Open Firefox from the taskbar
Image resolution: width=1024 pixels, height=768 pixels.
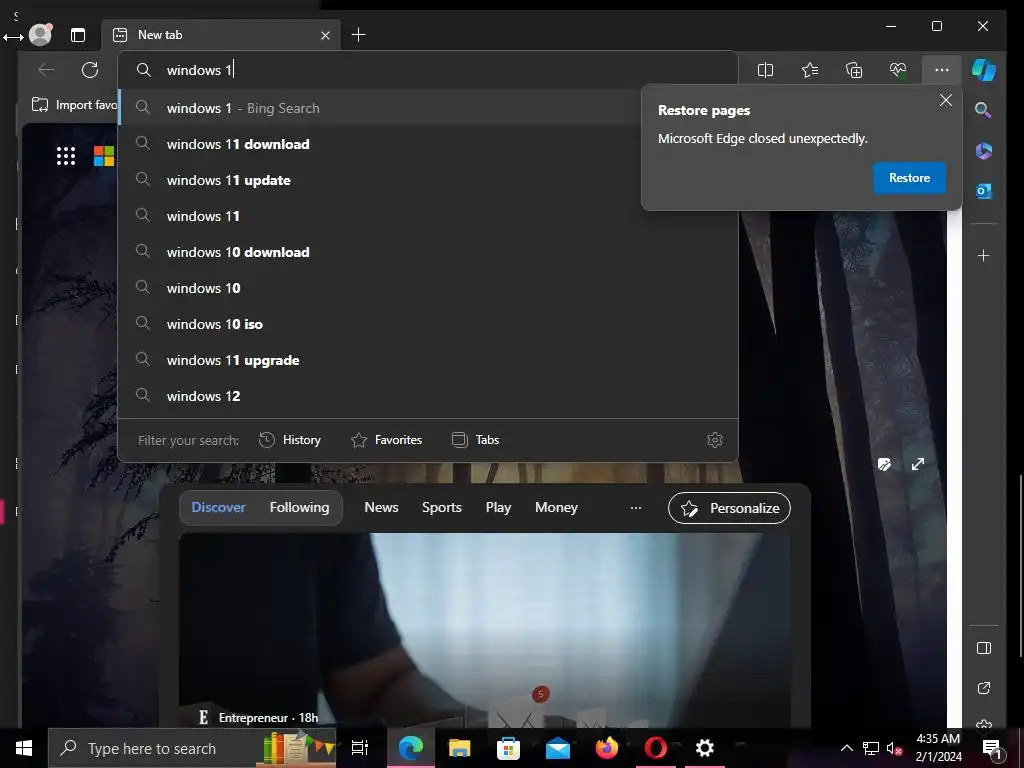click(606, 748)
